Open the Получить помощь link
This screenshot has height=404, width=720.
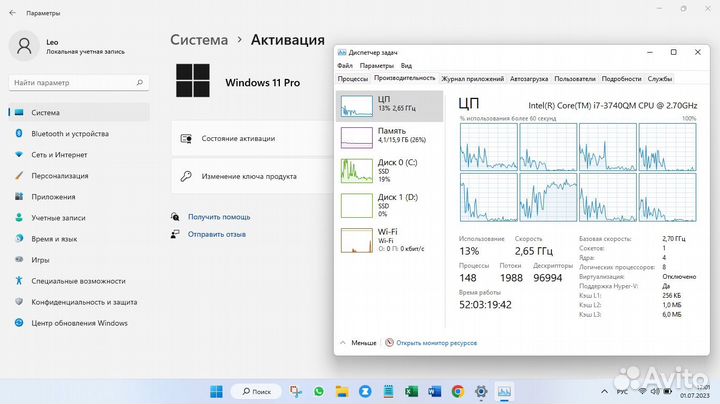219,217
